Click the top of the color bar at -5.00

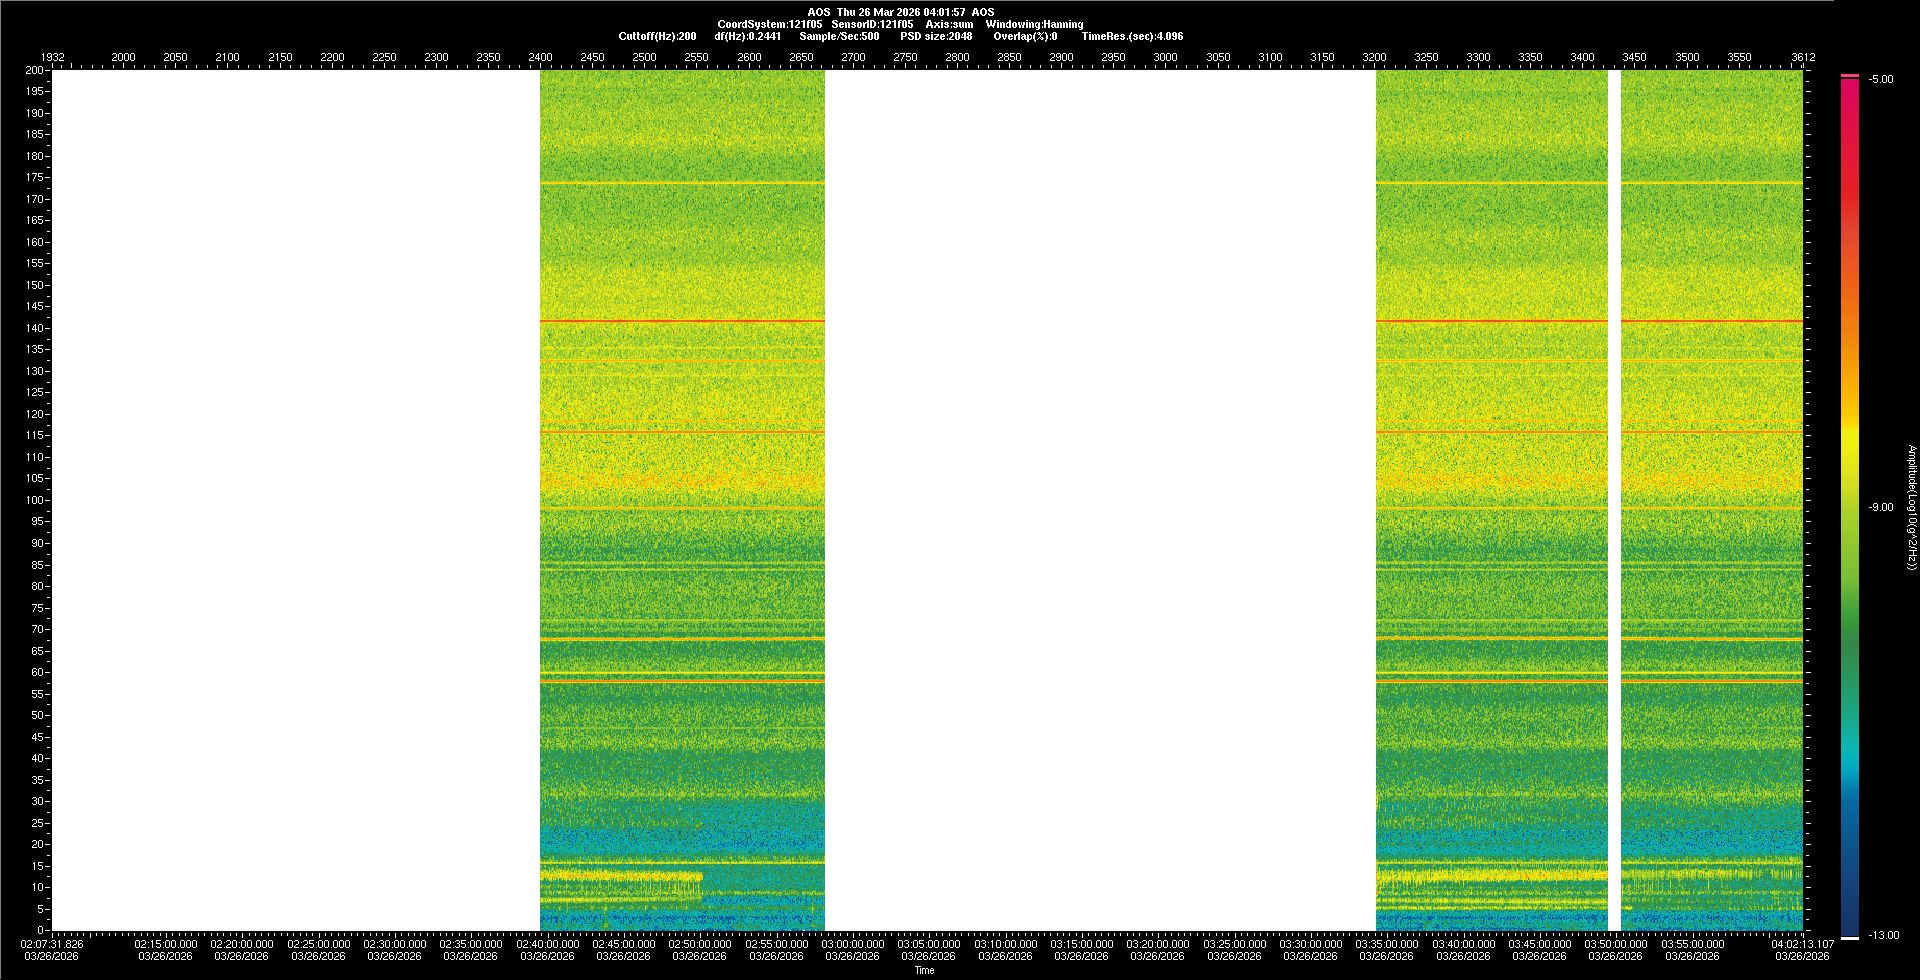coord(1849,77)
